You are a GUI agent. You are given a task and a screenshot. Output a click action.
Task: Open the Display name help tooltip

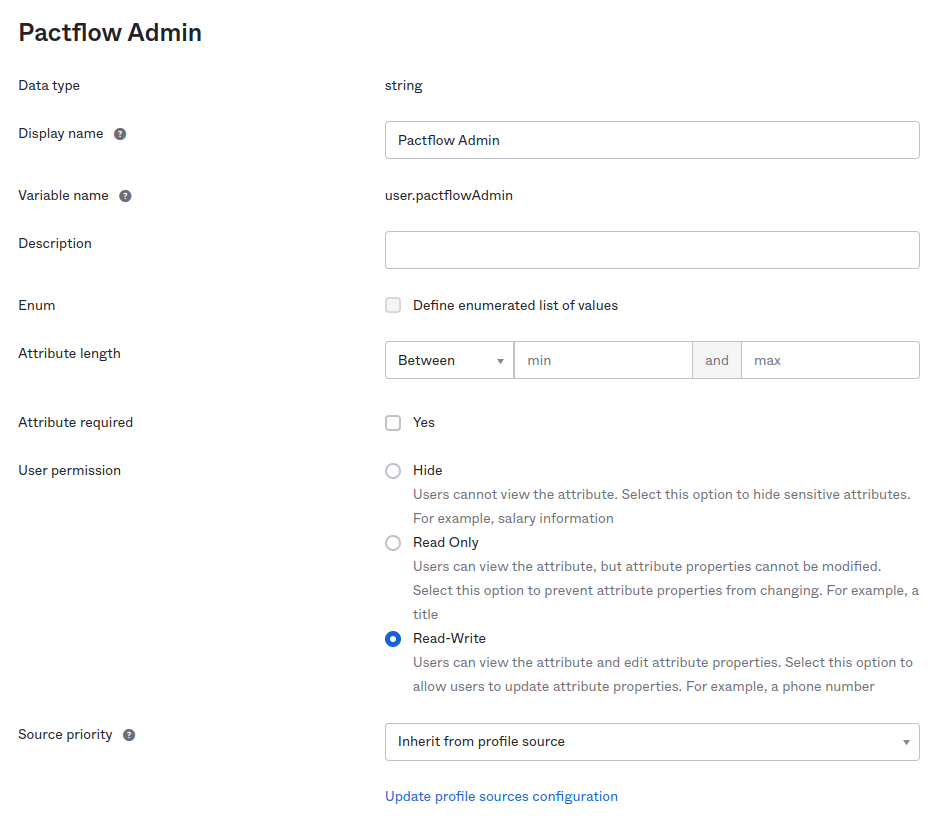click(x=120, y=132)
